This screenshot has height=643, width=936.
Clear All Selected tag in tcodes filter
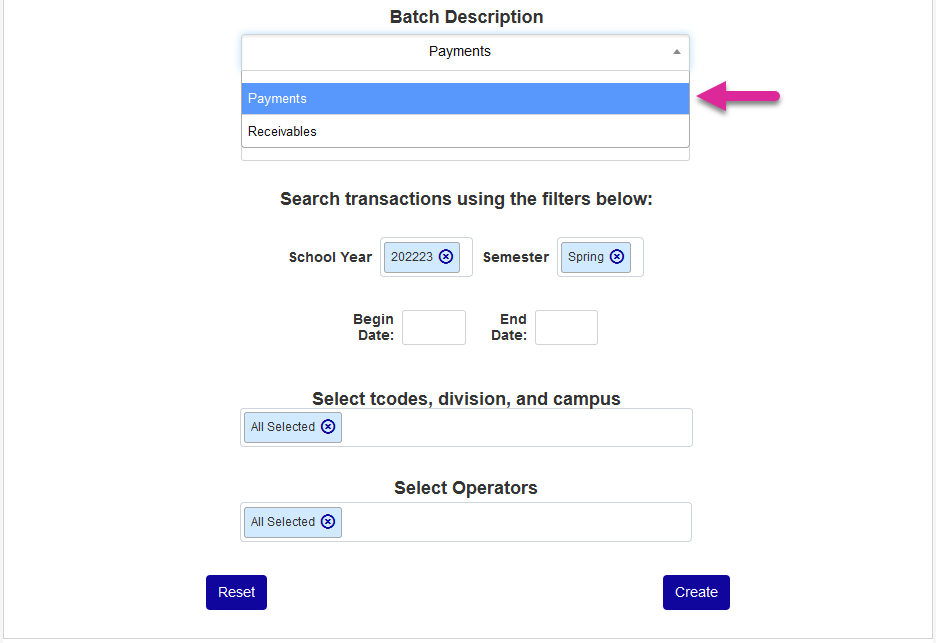(328, 427)
